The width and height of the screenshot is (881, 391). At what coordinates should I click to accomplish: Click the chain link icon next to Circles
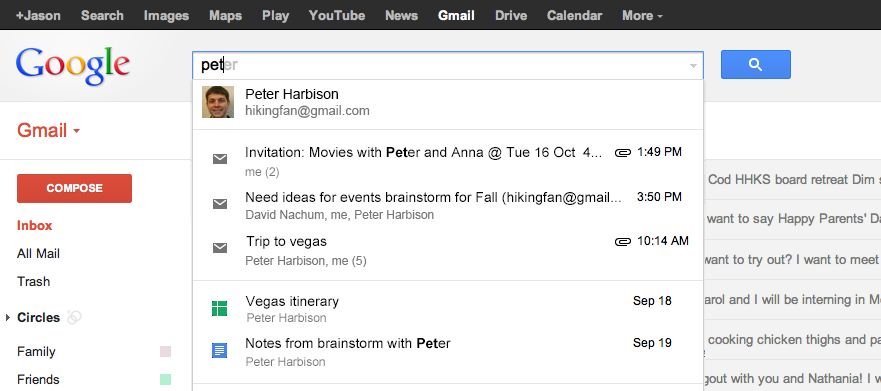74,317
